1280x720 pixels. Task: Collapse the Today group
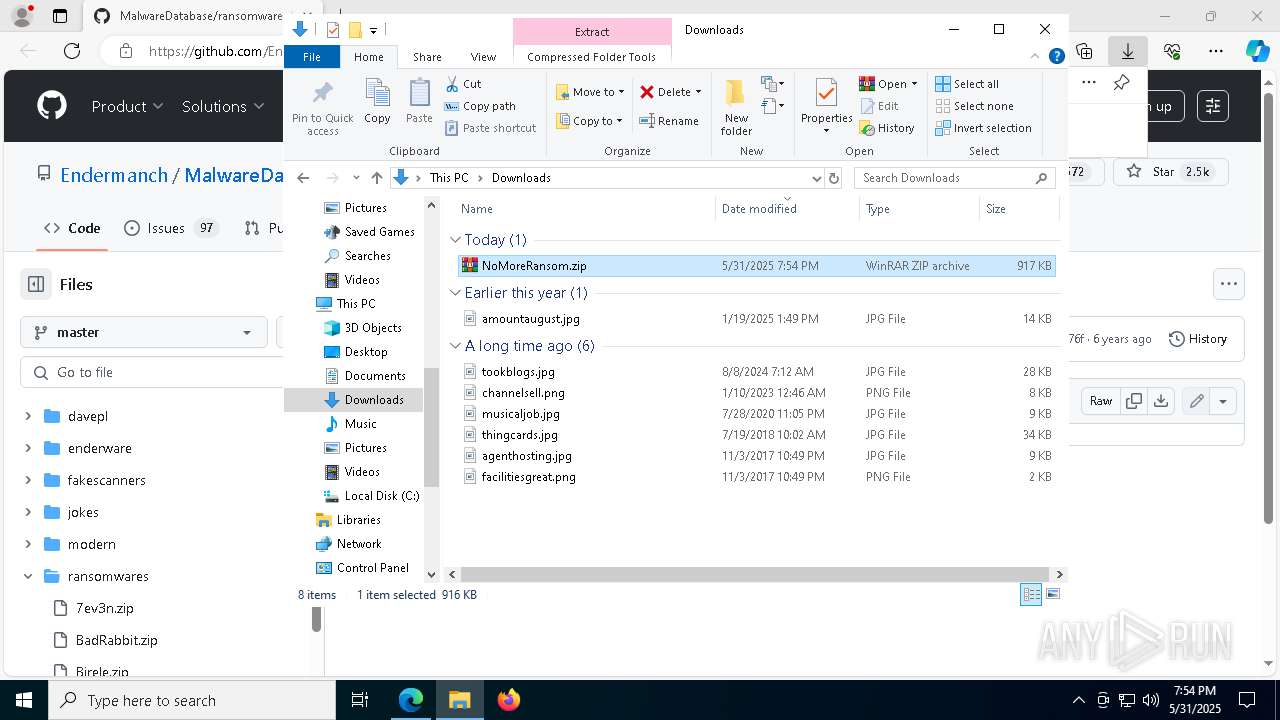coord(456,240)
